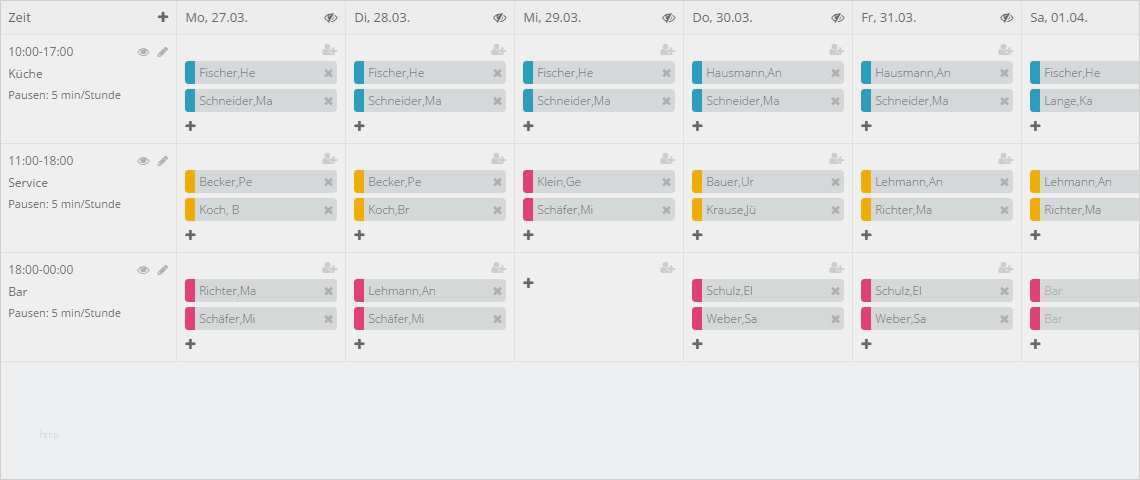Edit the 11:00-18:00 Service shift with the pencil
This screenshot has height=480, width=1140.
(163, 161)
